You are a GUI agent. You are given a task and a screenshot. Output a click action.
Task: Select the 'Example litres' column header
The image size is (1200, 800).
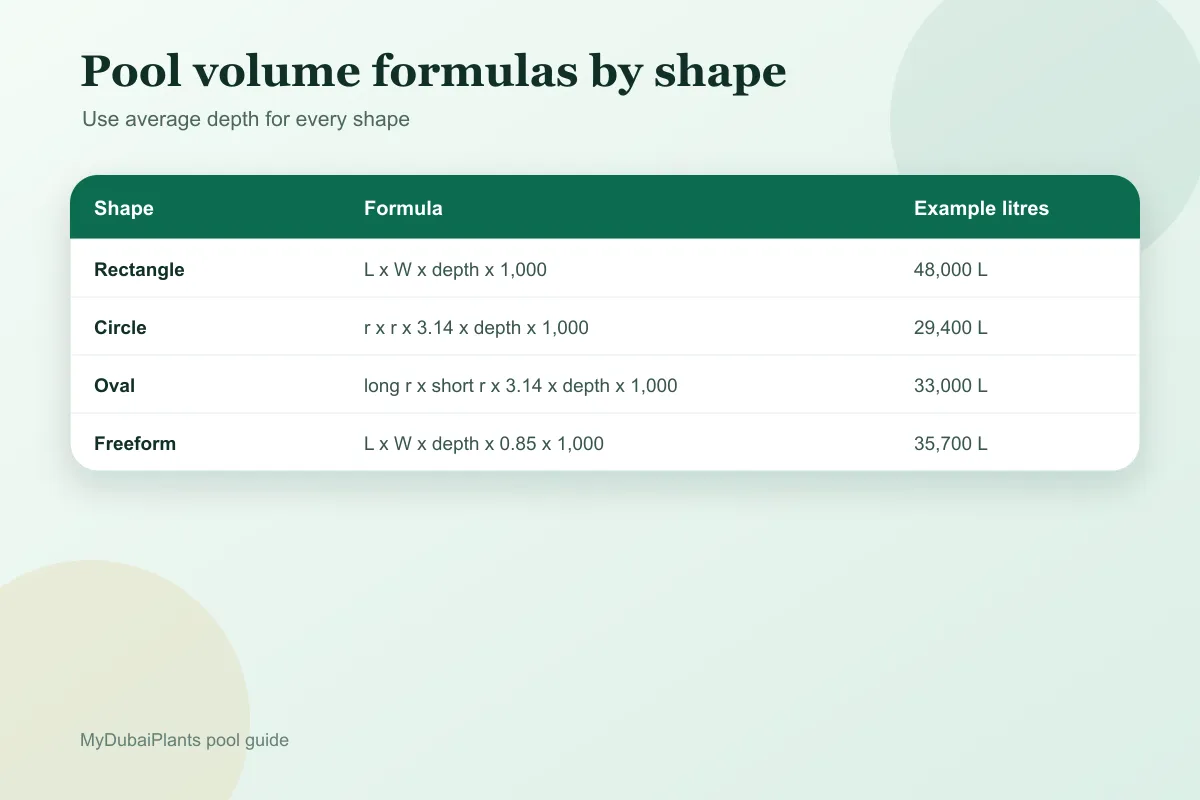pyautogui.click(x=981, y=208)
